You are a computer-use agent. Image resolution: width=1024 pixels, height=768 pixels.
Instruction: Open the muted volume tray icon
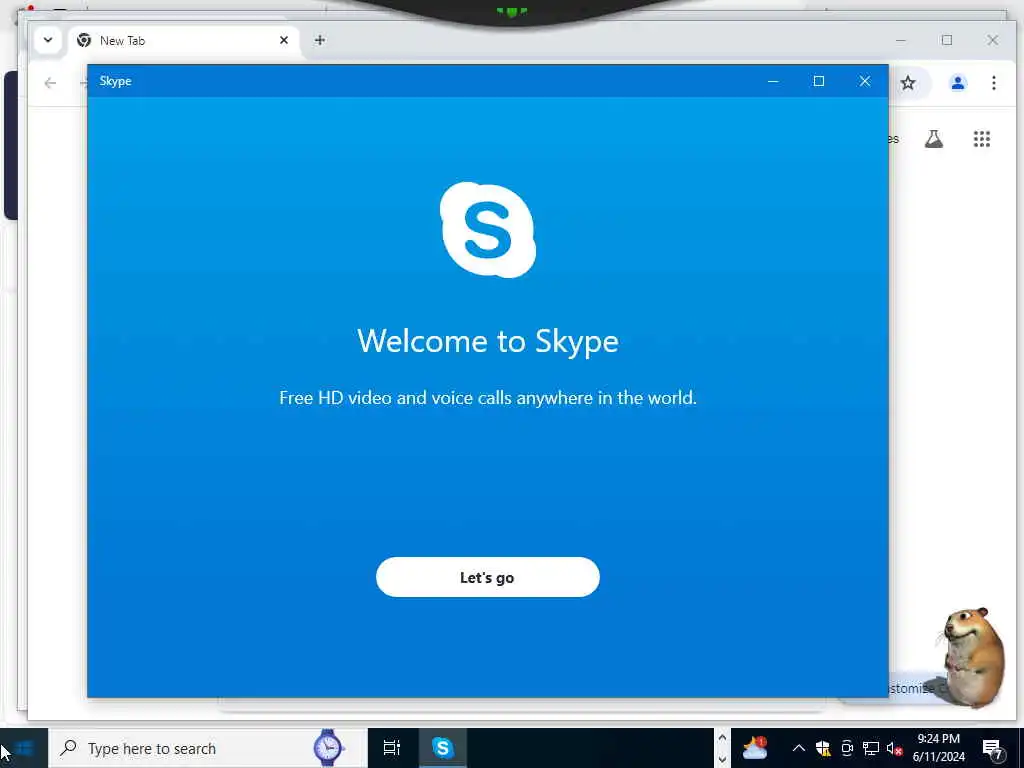coord(893,748)
